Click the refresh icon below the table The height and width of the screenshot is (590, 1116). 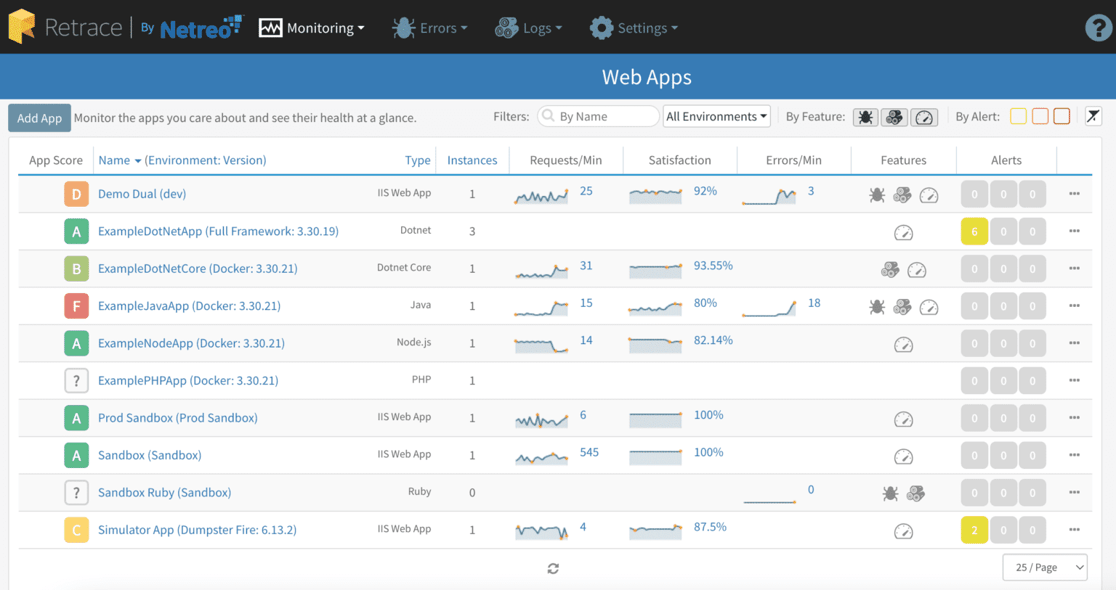553,567
